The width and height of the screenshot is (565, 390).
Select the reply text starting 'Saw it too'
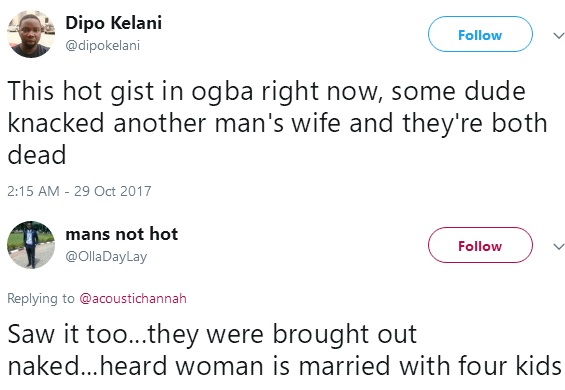[x=285, y=350]
